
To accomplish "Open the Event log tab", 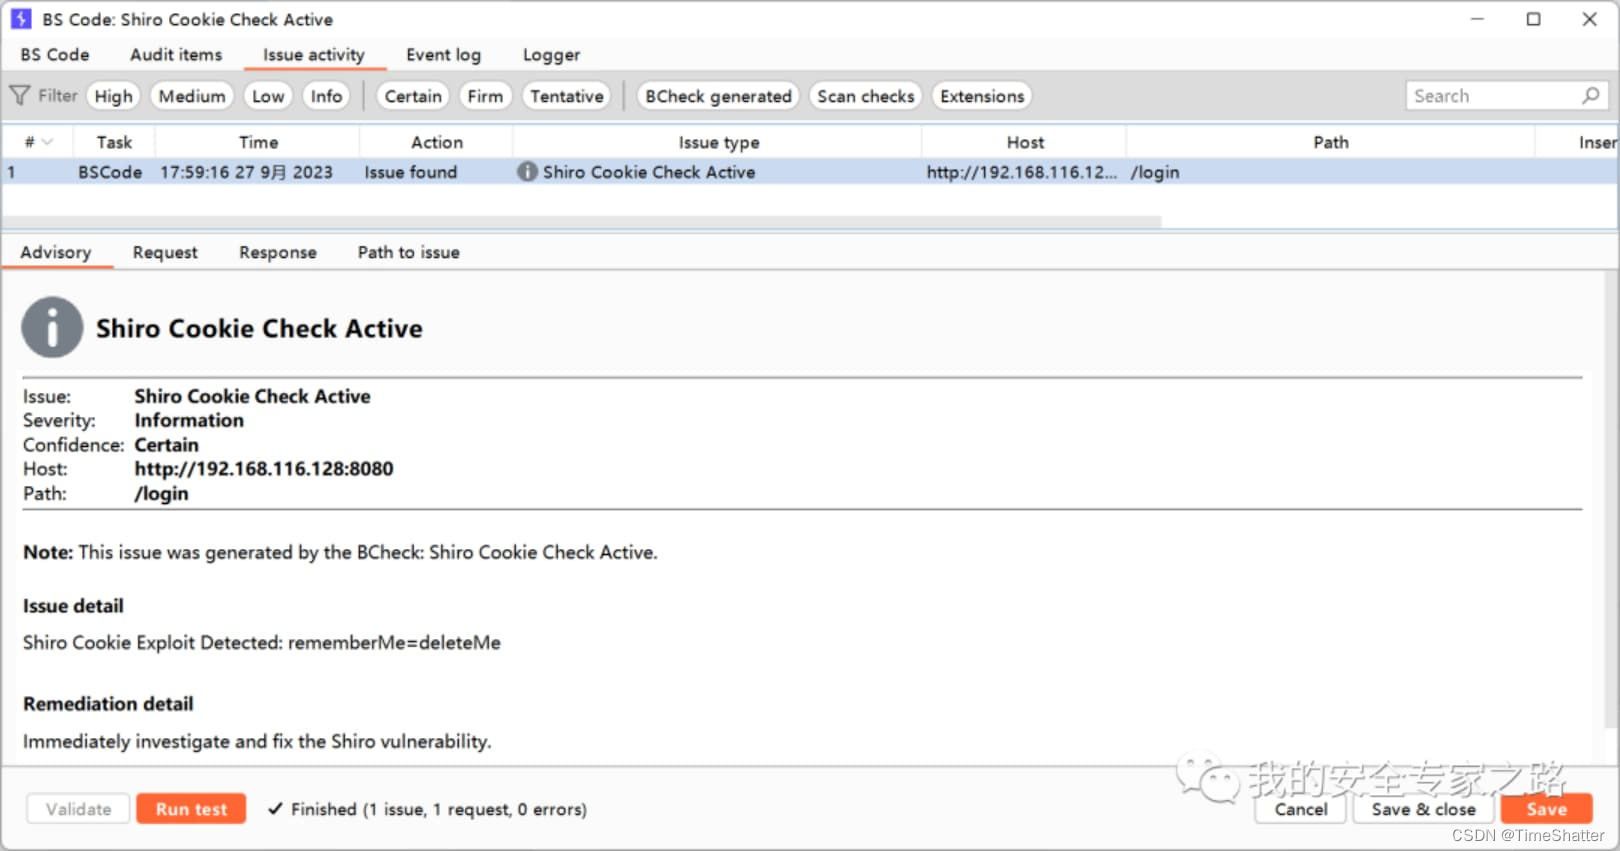I will pos(443,55).
